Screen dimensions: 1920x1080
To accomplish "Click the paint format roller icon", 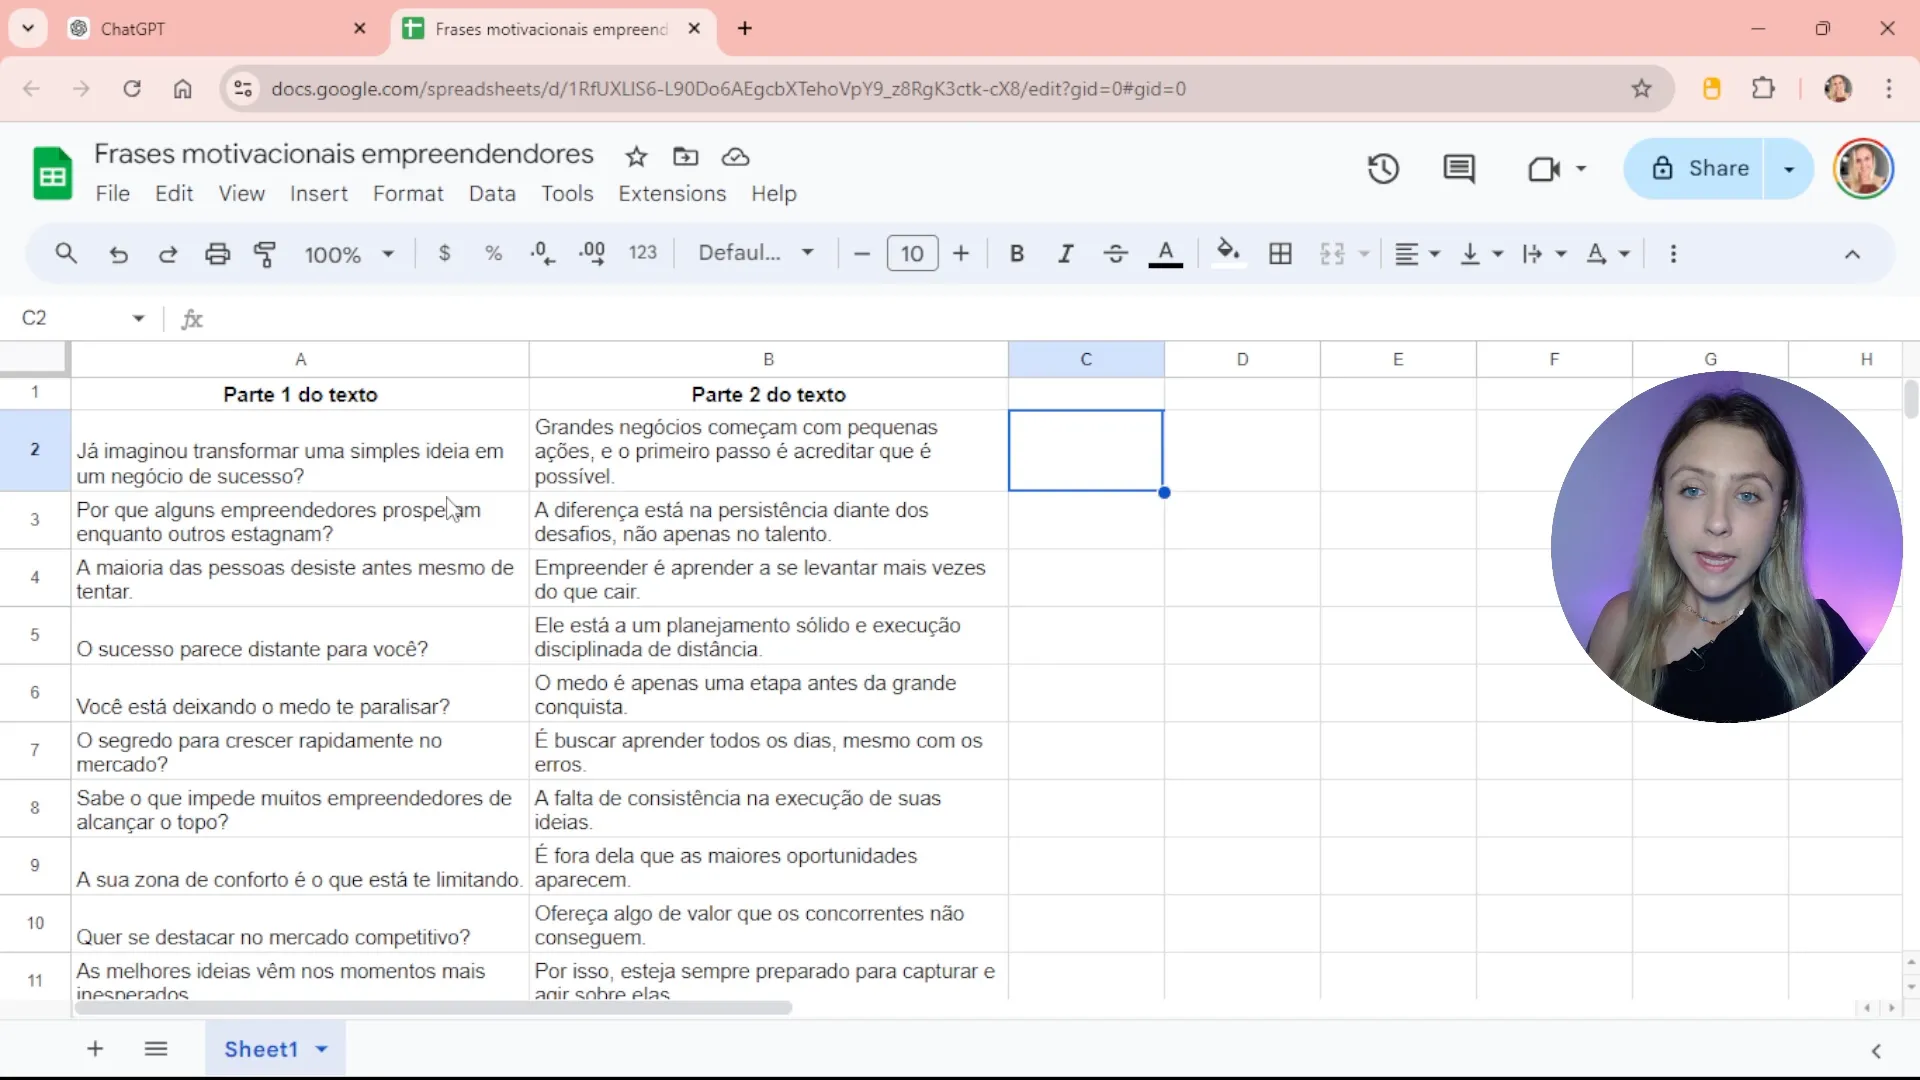I will click(265, 254).
